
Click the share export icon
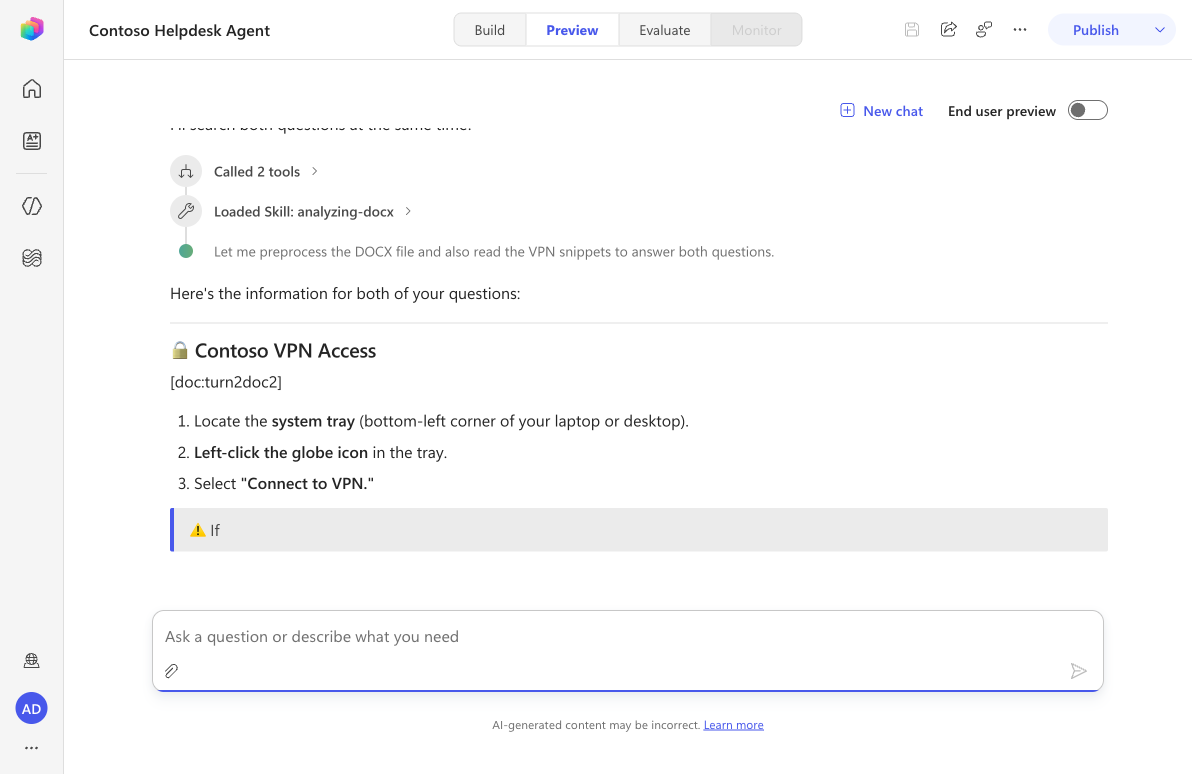coord(948,30)
